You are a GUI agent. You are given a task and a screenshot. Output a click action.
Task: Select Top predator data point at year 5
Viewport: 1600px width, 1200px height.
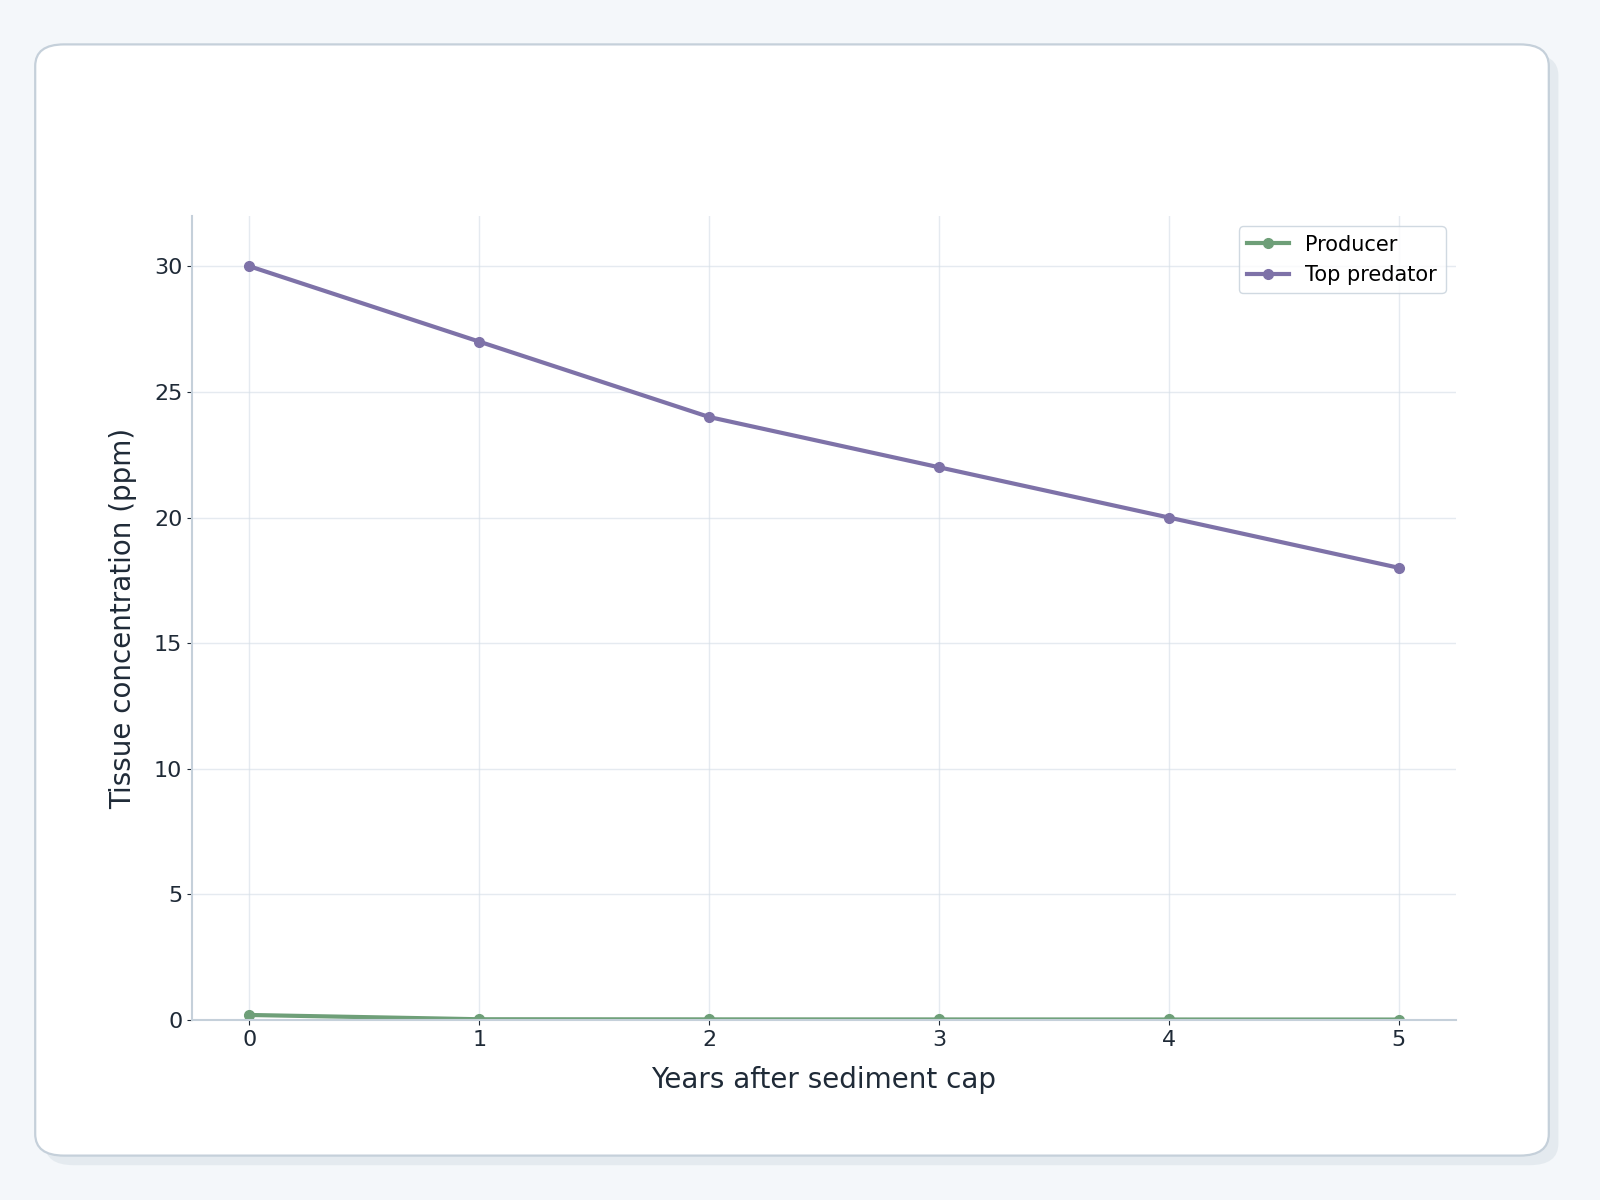1399,568
